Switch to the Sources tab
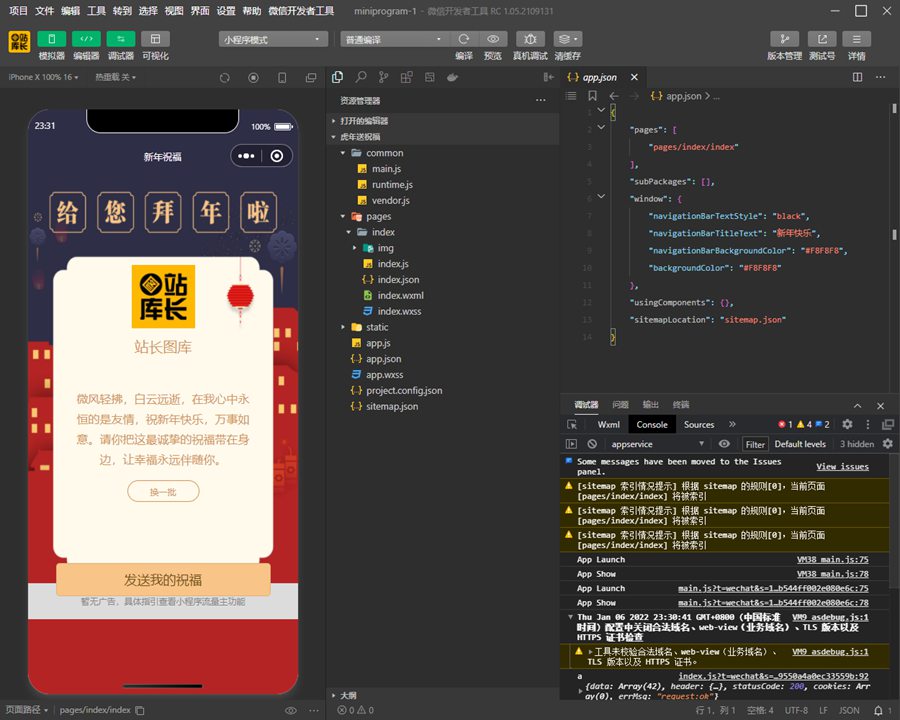This screenshot has height=720, width=900. coord(699,424)
